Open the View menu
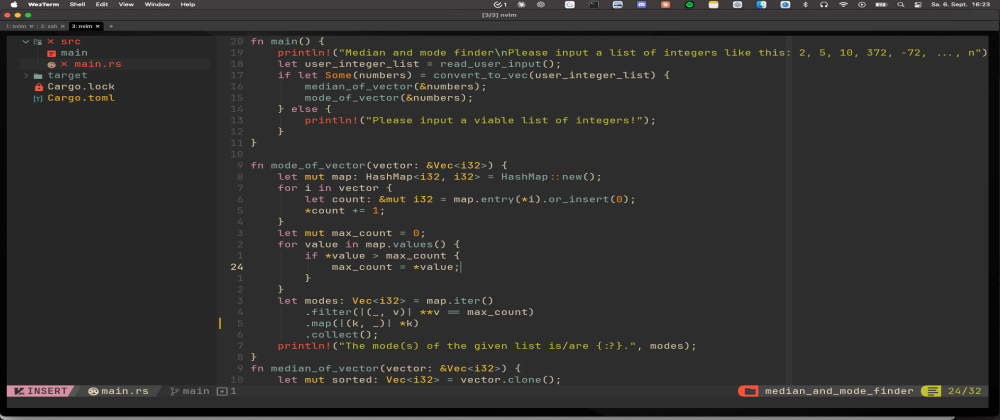 tap(126, 4)
